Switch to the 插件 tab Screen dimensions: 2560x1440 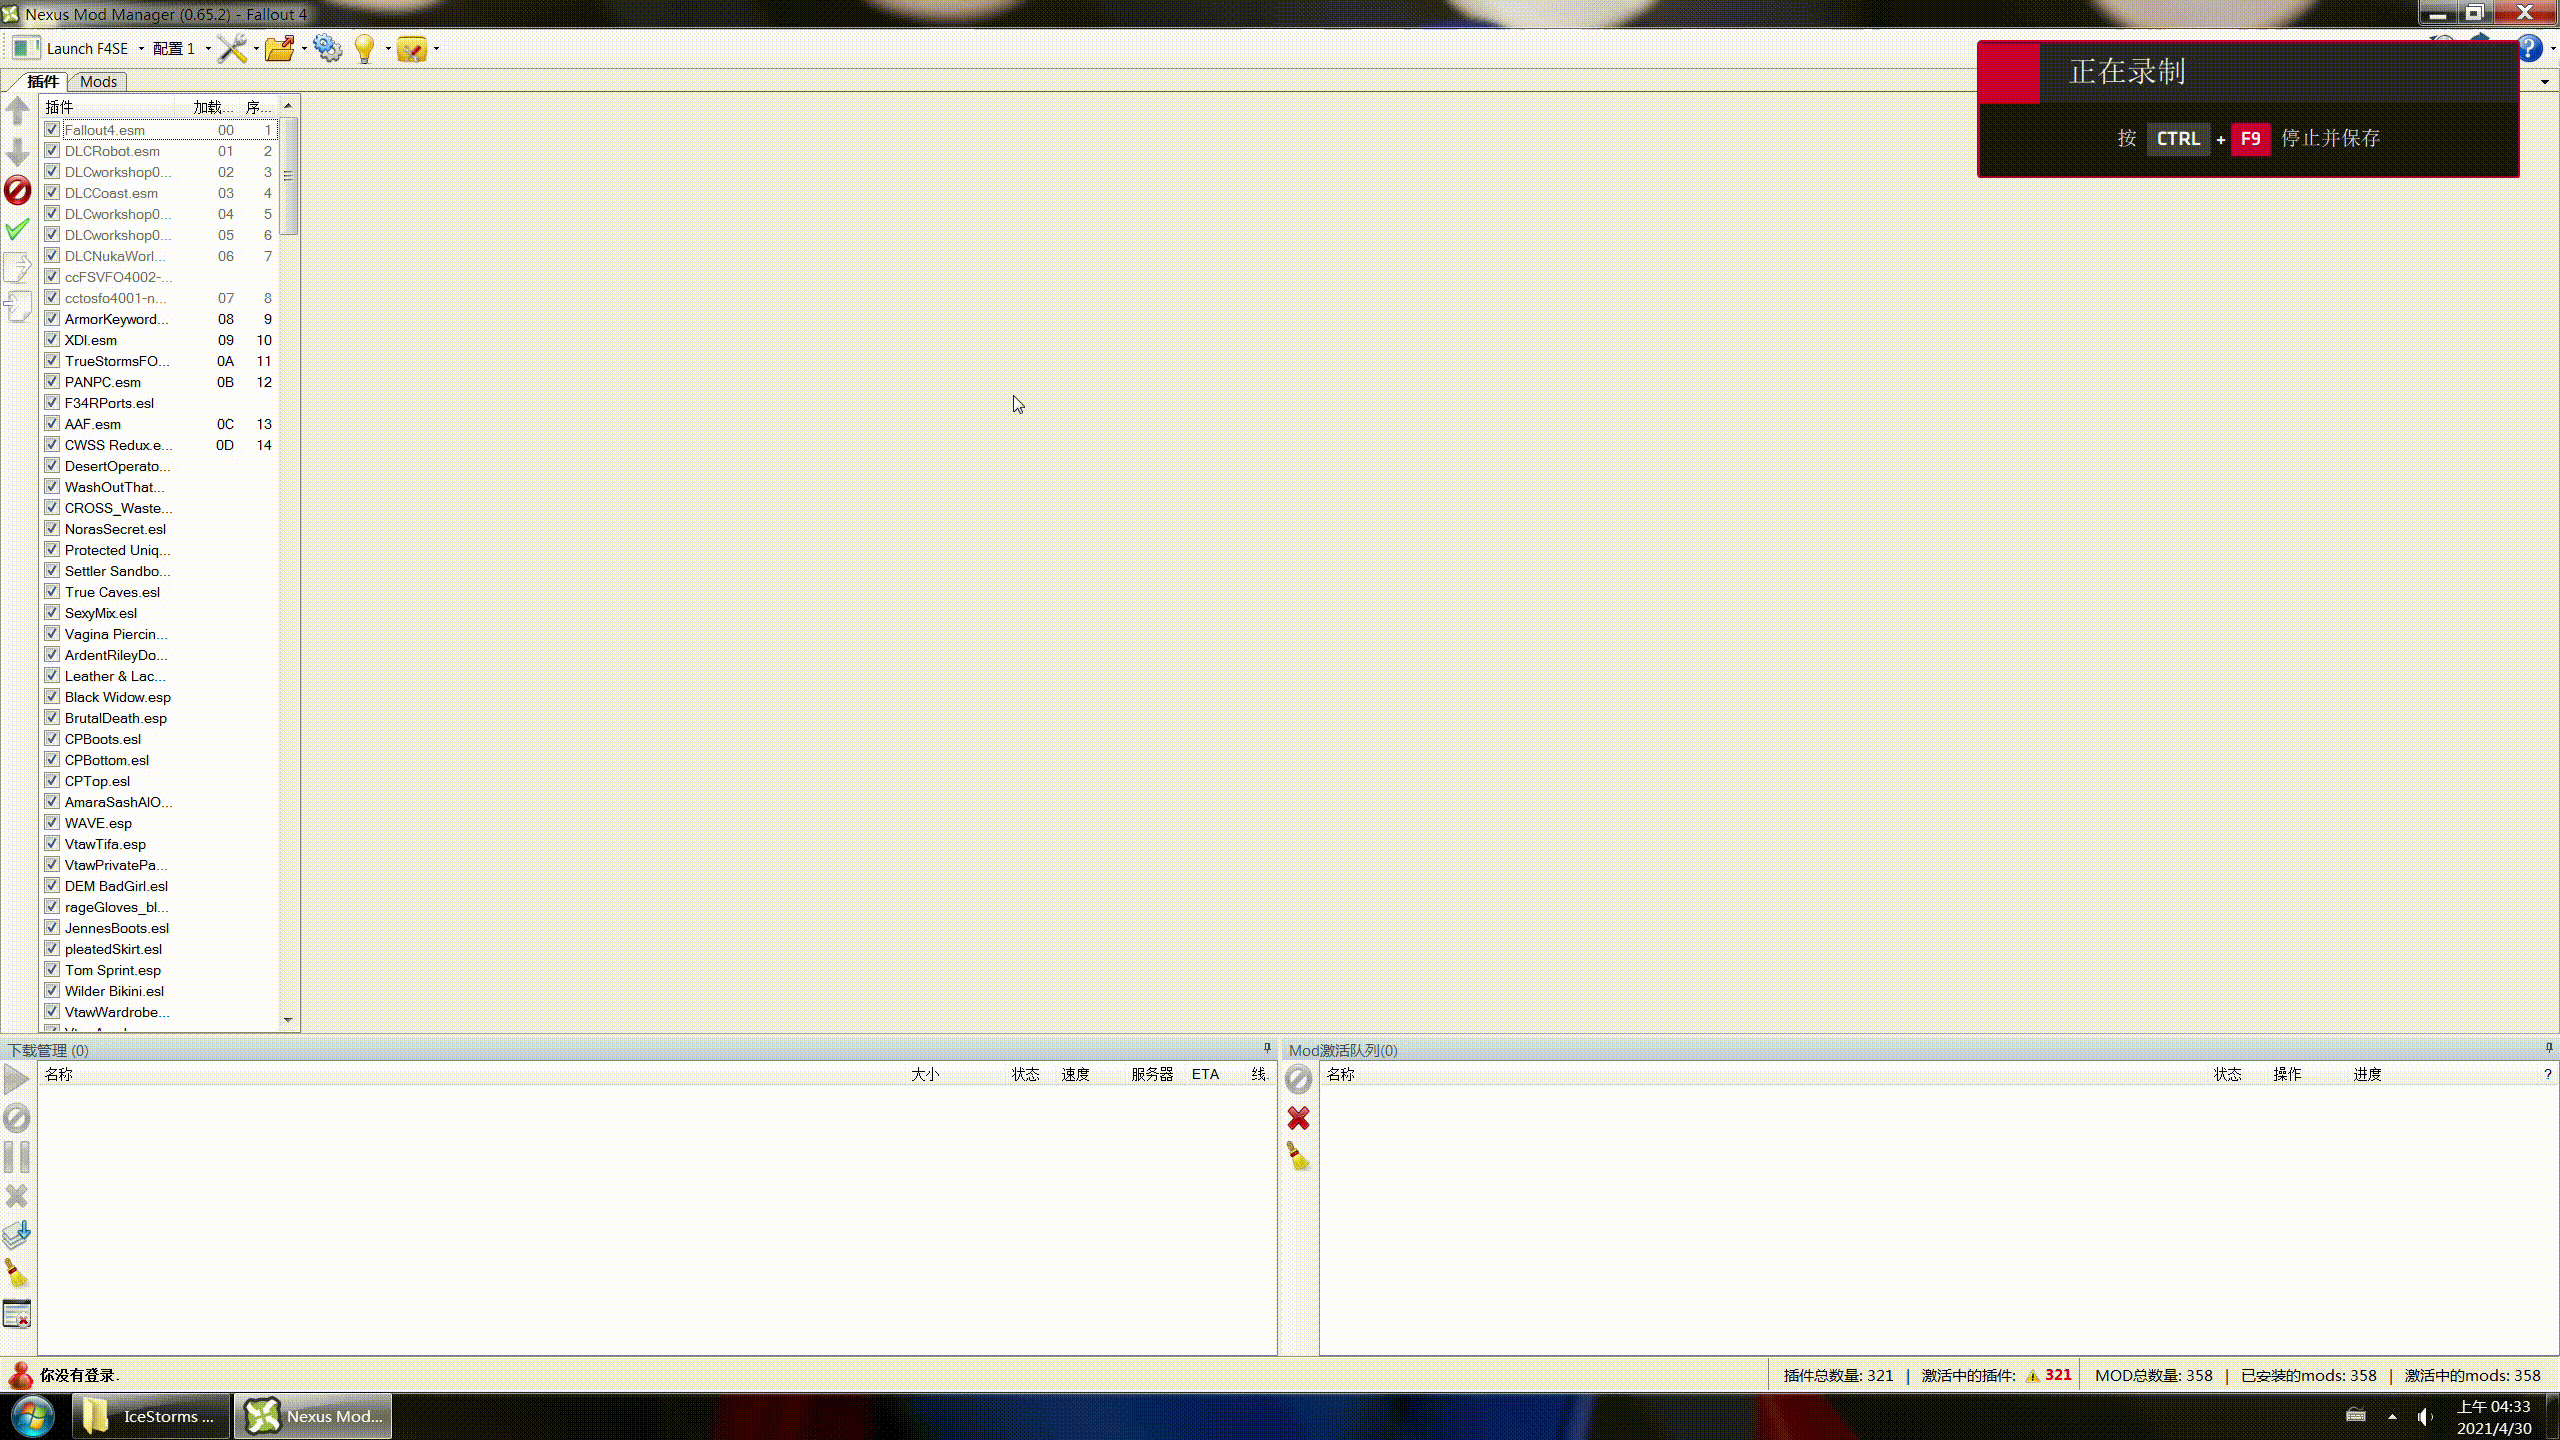point(42,81)
